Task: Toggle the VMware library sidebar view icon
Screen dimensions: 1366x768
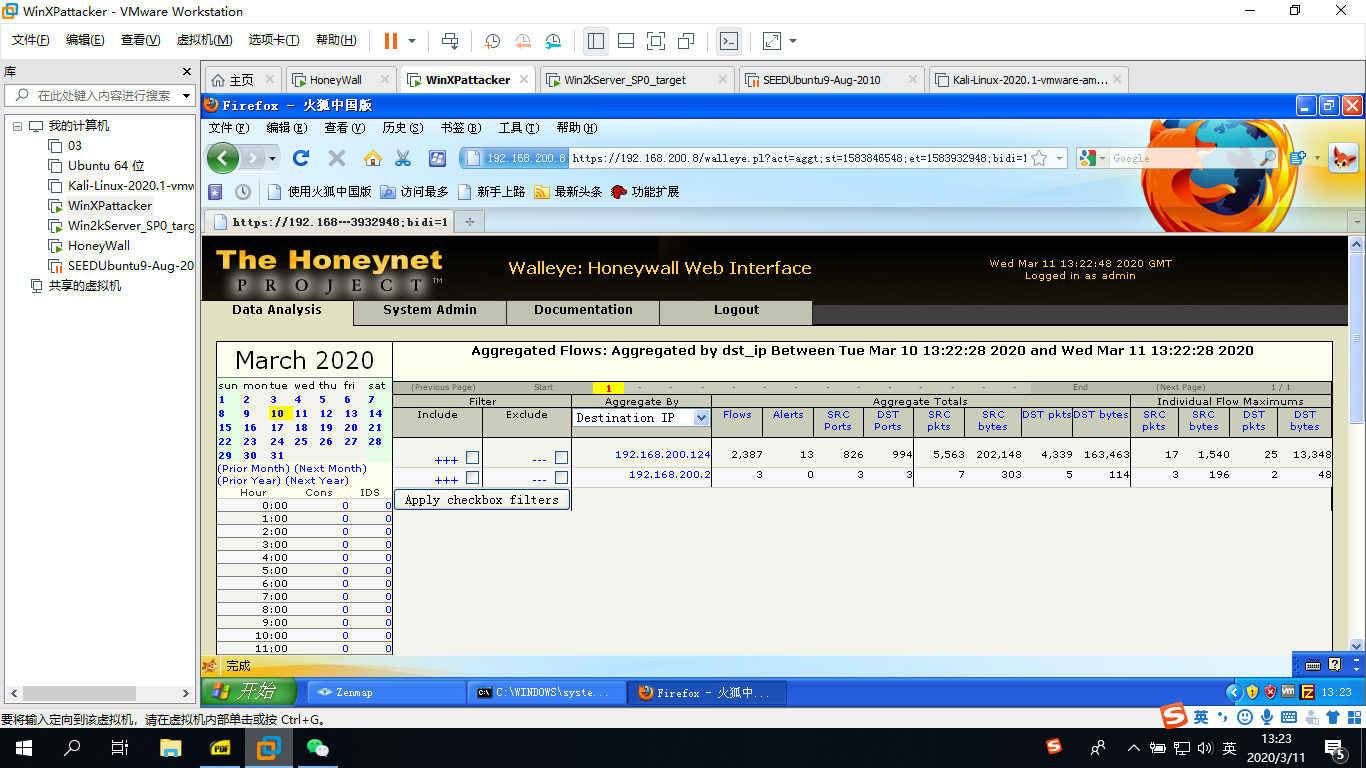Action: tap(596, 41)
